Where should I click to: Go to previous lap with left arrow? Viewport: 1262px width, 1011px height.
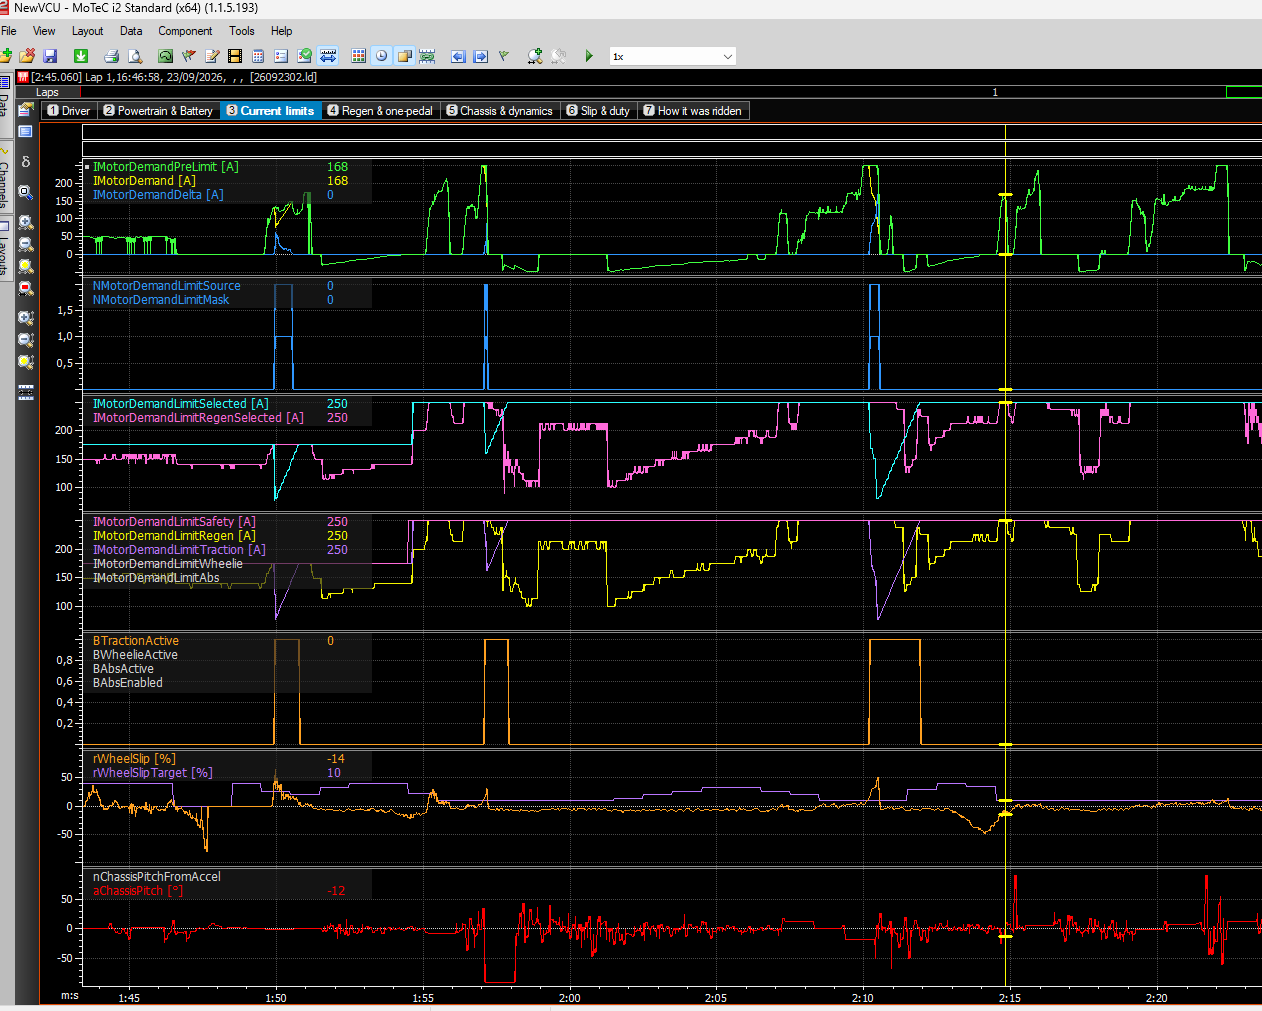[x=458, y=56]
